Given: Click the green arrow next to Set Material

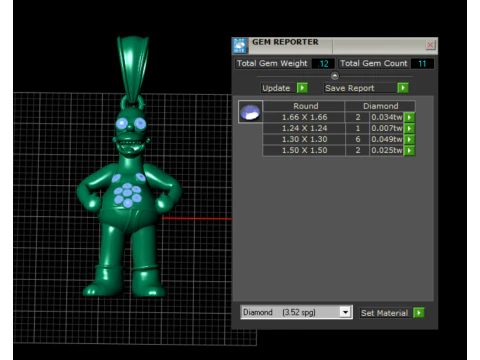Looking at the screenshot, I should tap(418, 313).
